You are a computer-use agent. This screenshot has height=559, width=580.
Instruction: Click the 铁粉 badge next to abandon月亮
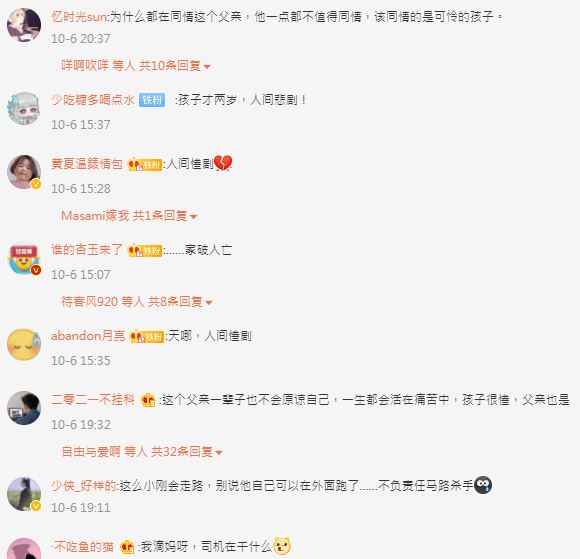point(146,337)
